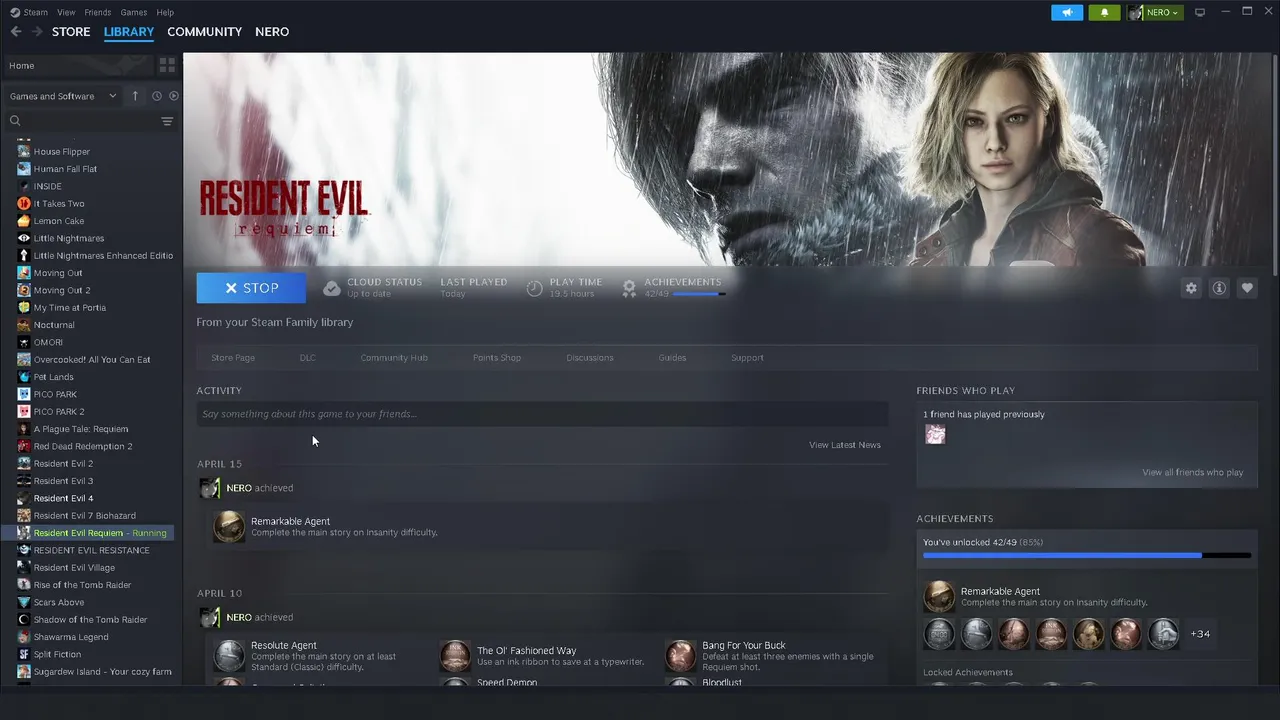The image size is (1280, 720).
Task: Open the announcements megaphone icon
Action: pyautogui.click(x=1067, y=12)
